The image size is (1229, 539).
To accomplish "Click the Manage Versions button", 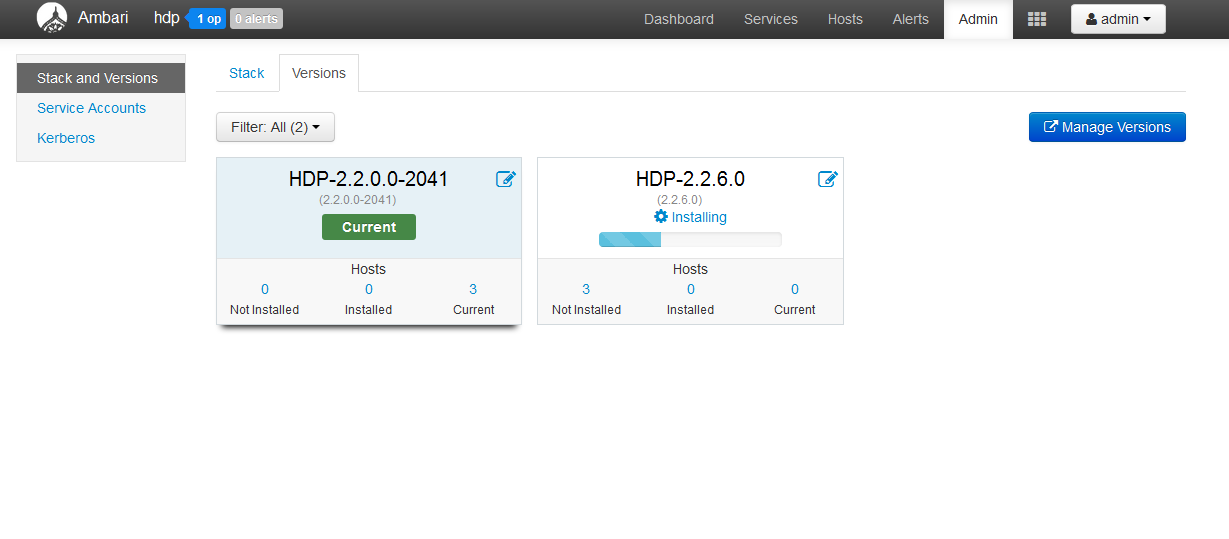I will pos(1107,127).
